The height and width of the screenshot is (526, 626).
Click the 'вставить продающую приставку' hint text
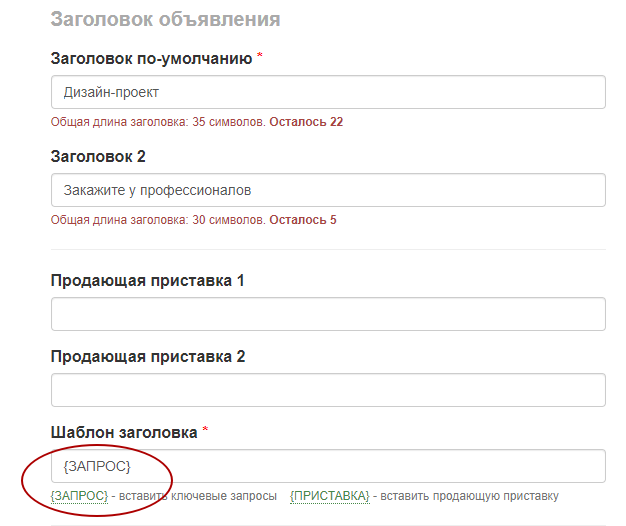(x=470, y=496)
